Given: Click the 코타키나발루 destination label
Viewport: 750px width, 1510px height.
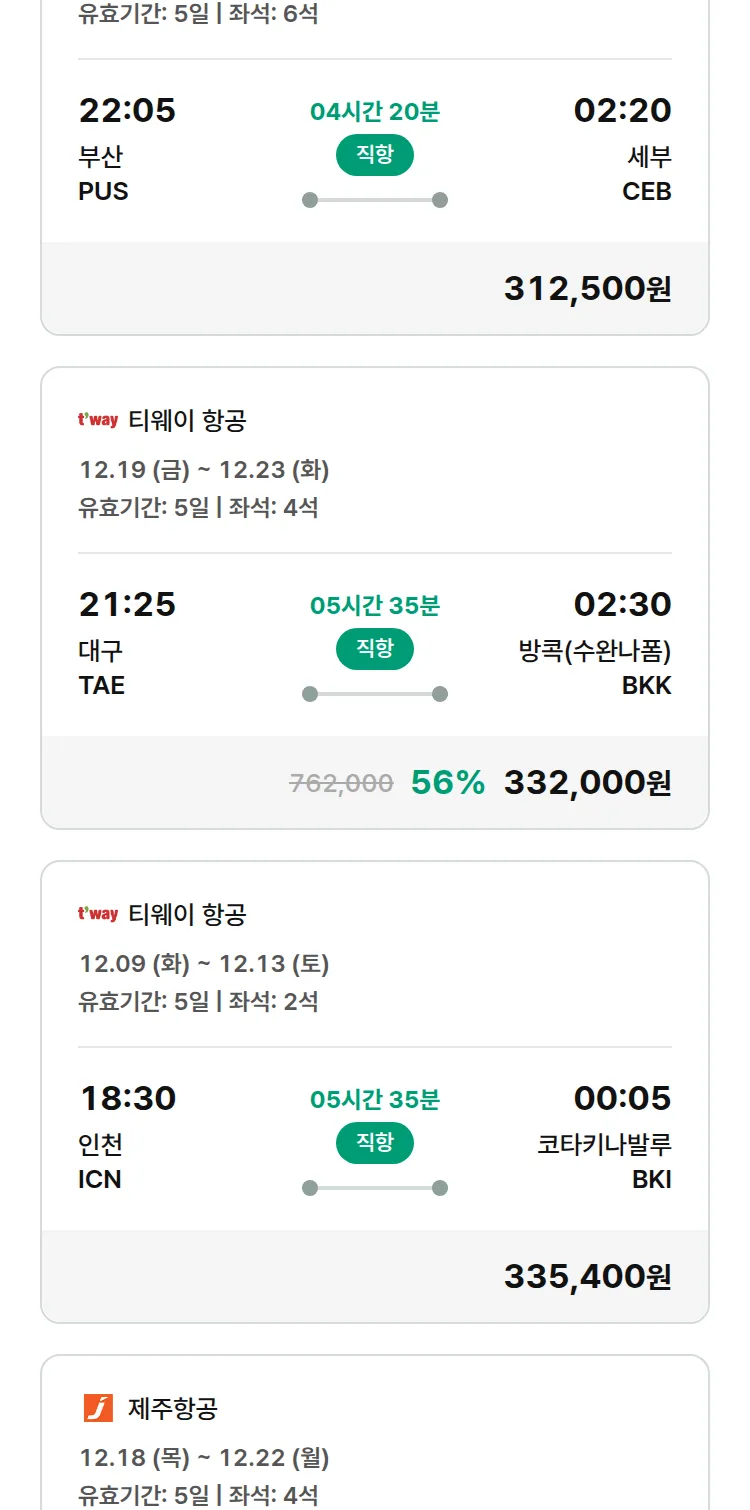Looking at the screenshot, I should point(604,1145).
